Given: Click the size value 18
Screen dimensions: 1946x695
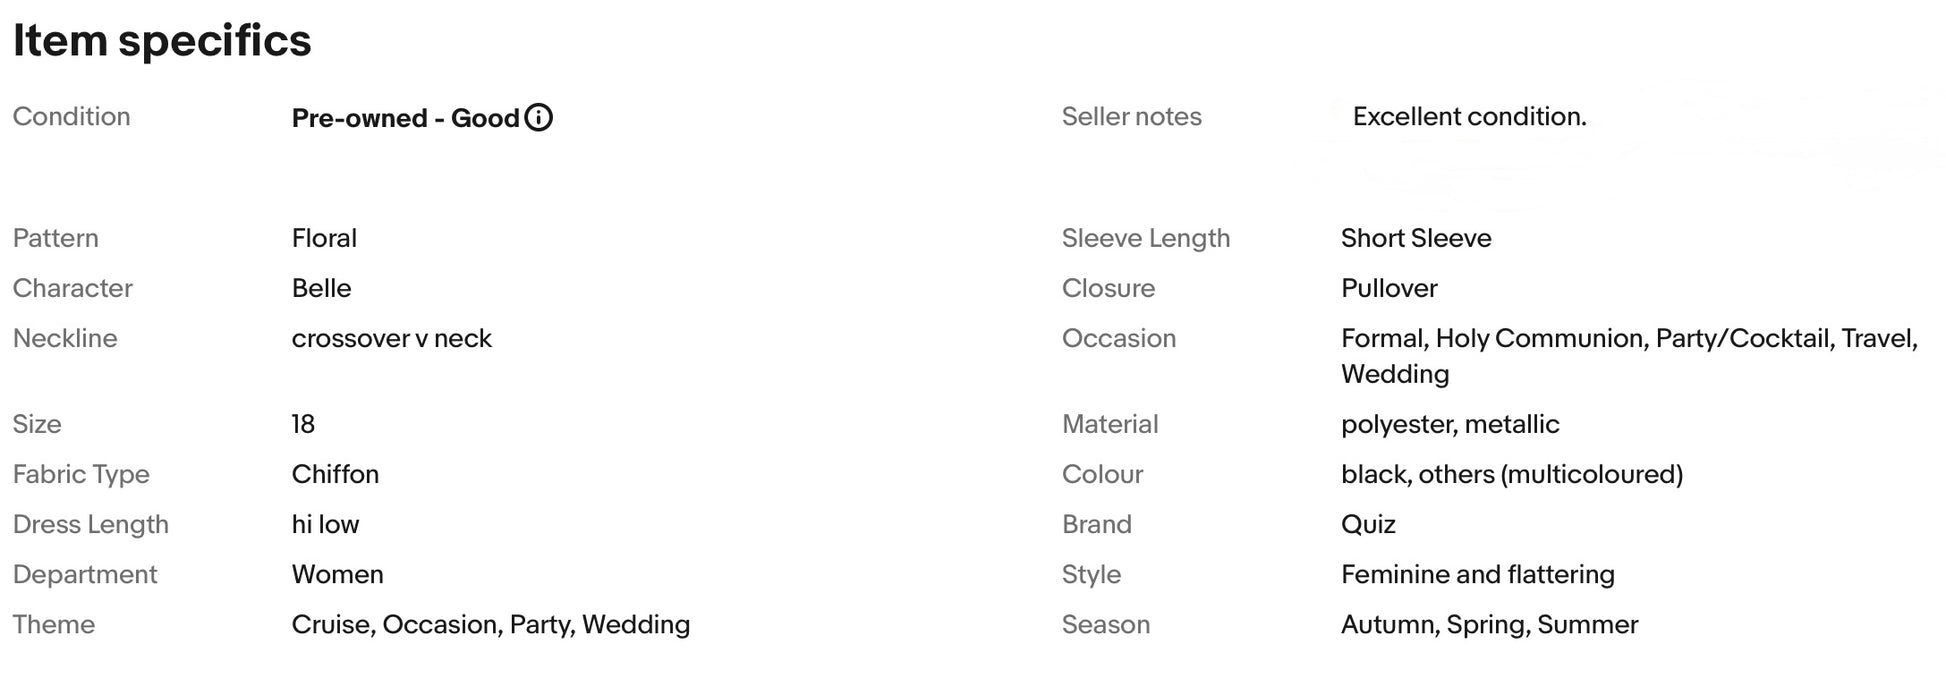Looking at the screenshot, I should [x=303, y=424].
